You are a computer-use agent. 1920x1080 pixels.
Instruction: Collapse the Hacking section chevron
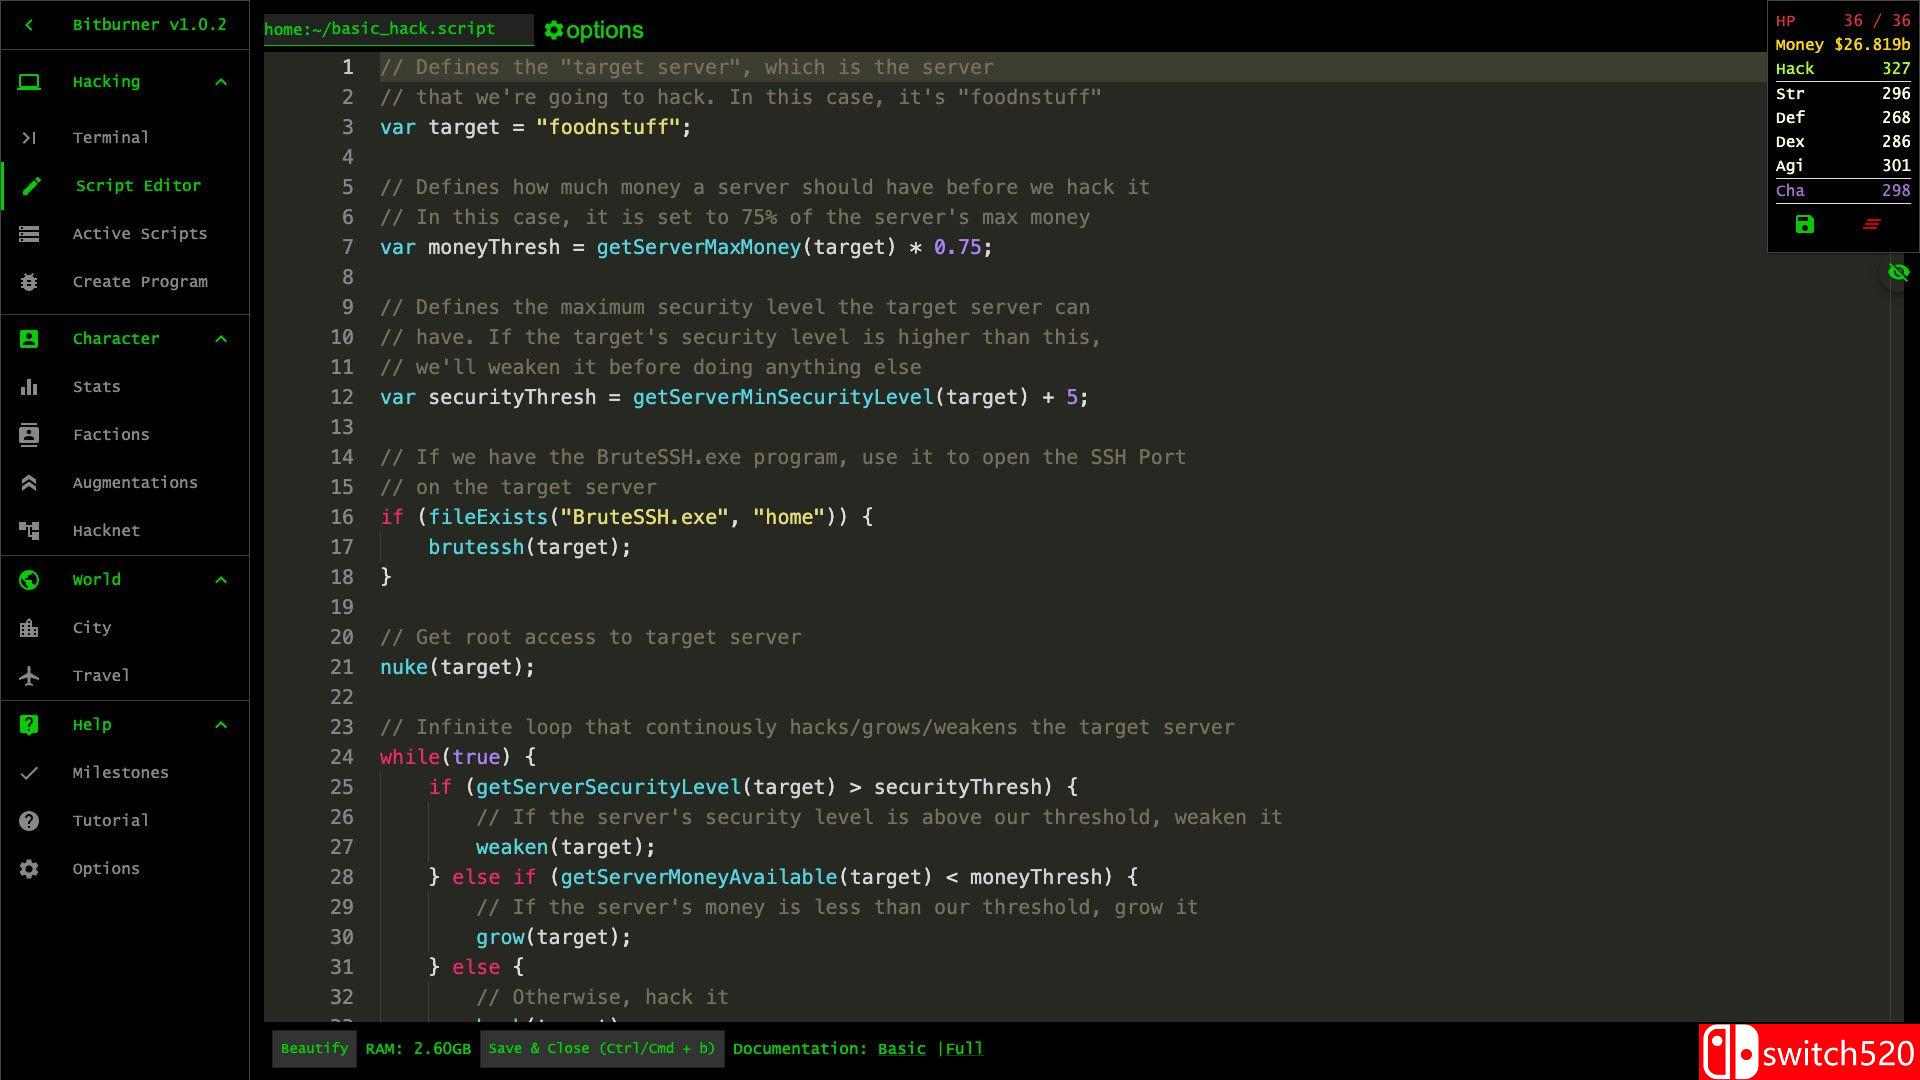click(x=221, y=82)
